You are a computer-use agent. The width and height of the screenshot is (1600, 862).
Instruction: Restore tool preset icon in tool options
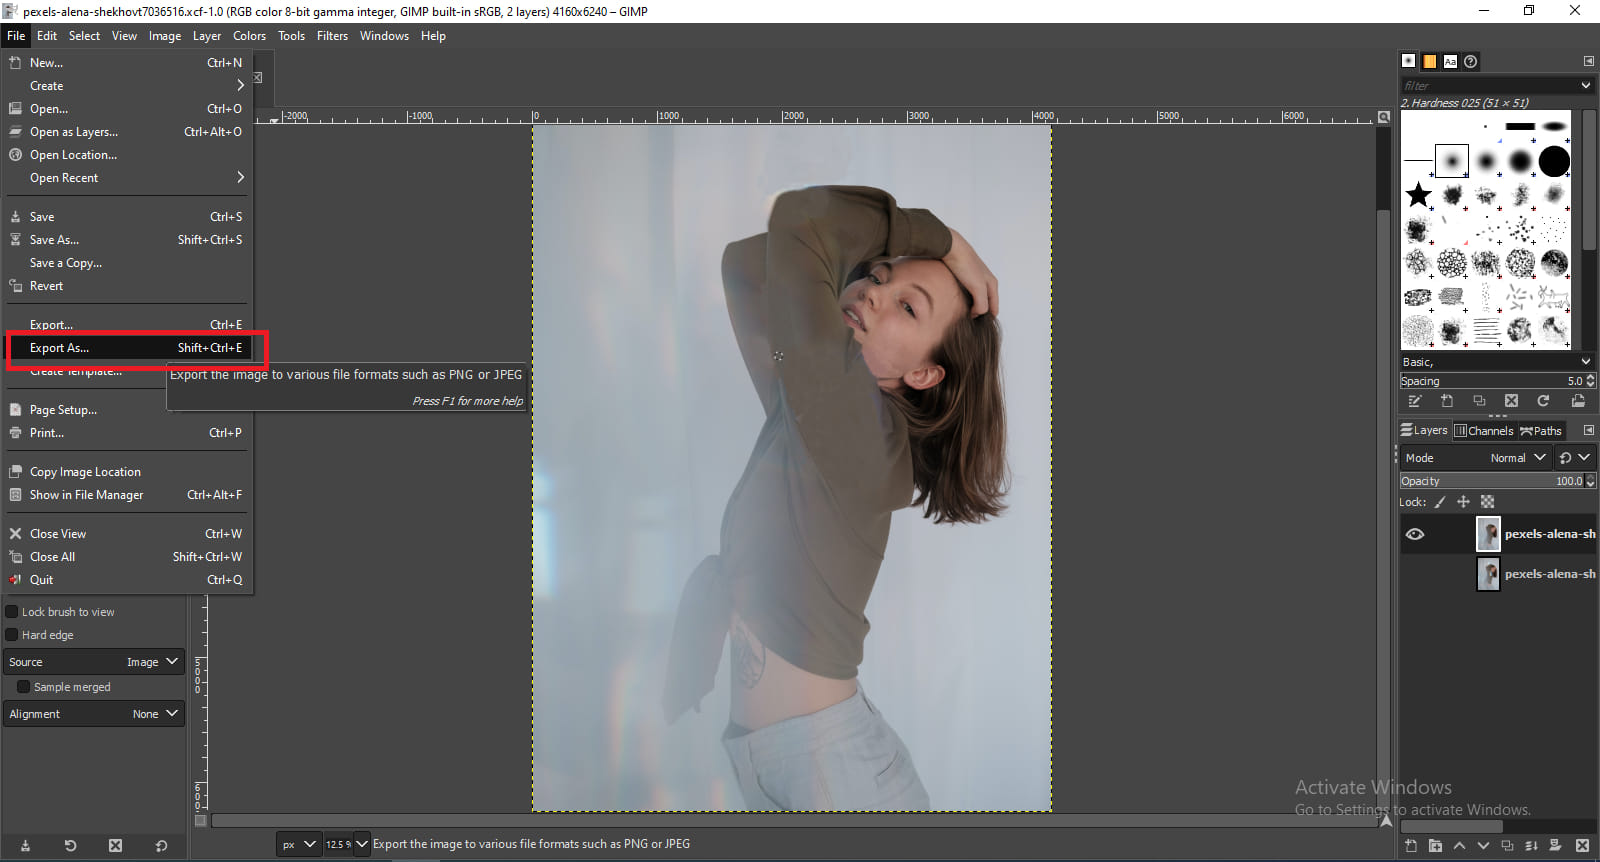pos(70,846)
